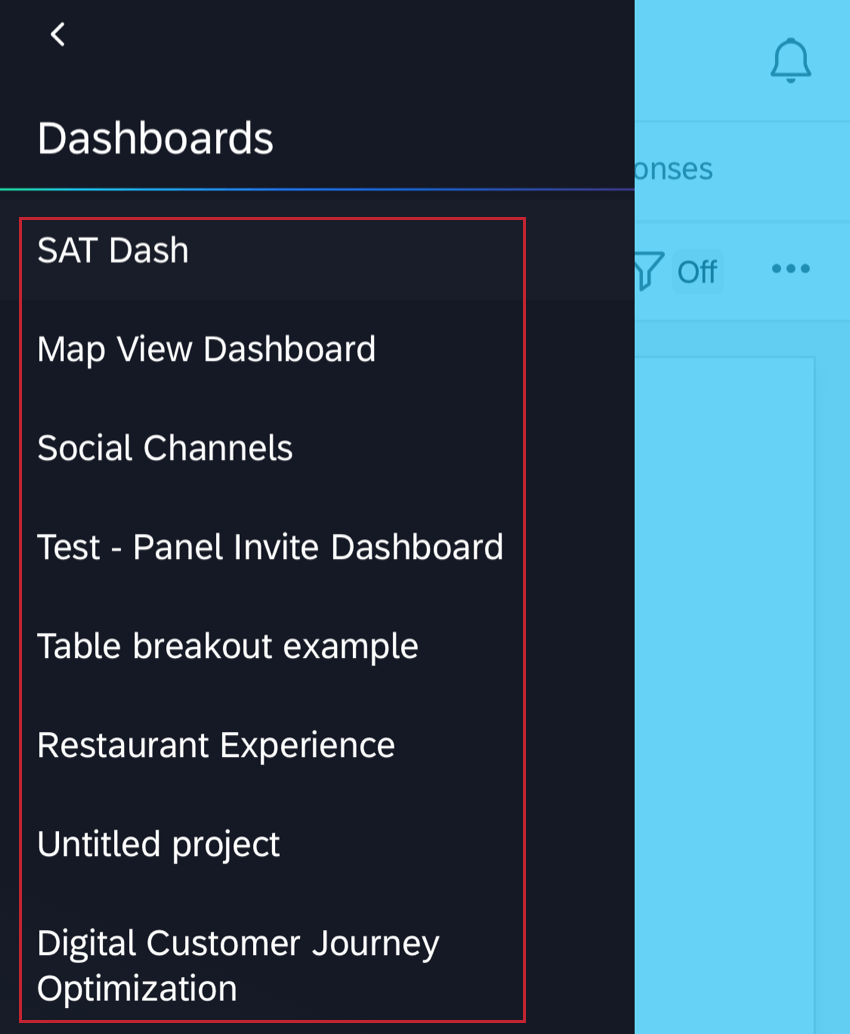The width and height of the screenshot is (850, 1034).
Task: Open Restaurant Experience dashboard
Action: click(x=216, y=745)
